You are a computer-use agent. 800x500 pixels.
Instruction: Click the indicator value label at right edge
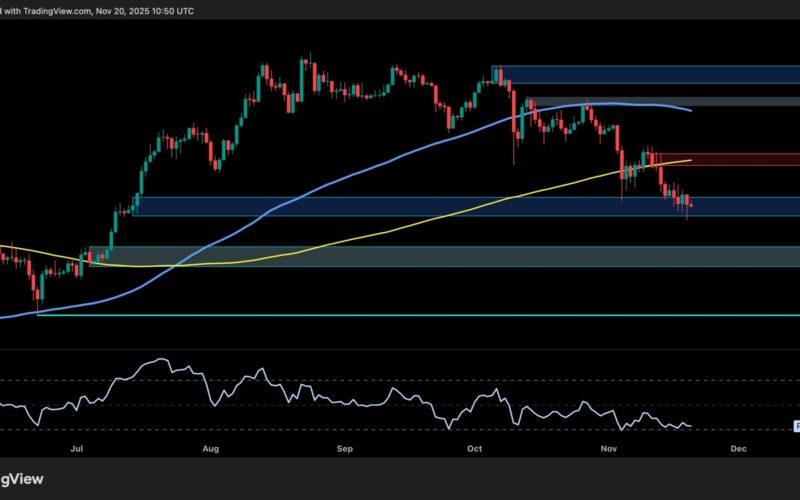click(x=796, y=426)
